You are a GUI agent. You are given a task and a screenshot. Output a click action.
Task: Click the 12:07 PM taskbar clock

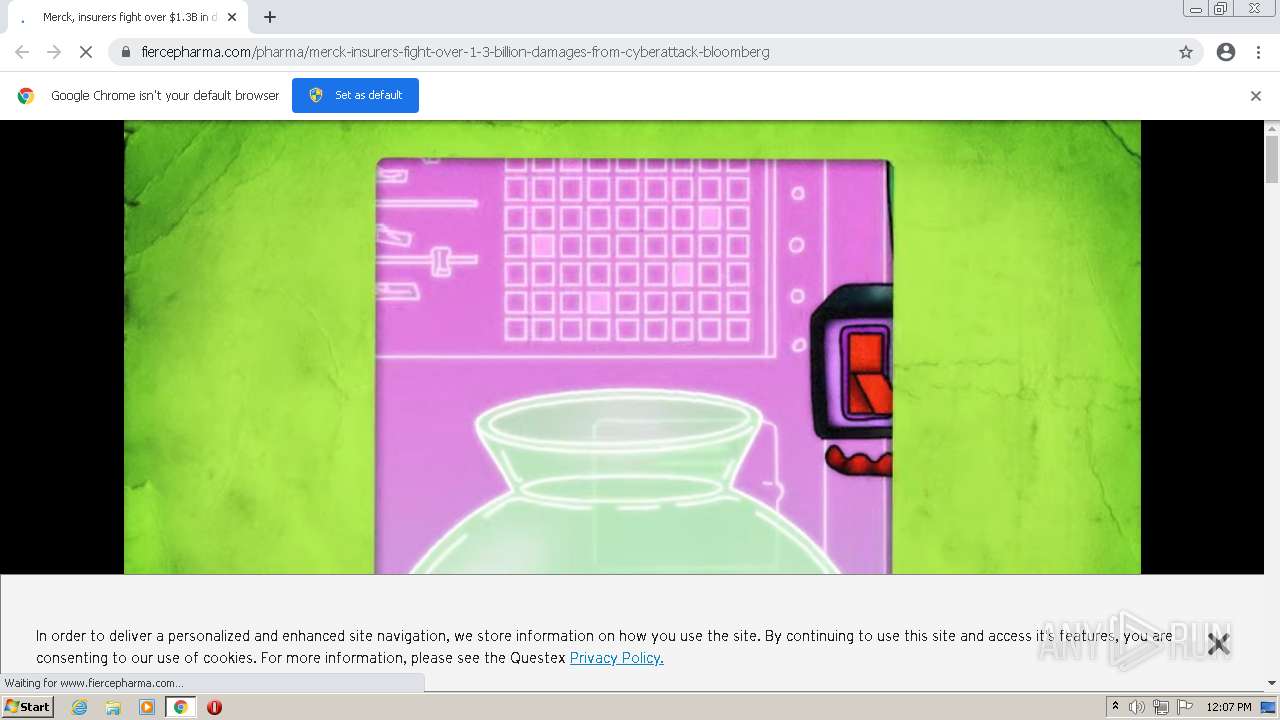click(1229, 707)
